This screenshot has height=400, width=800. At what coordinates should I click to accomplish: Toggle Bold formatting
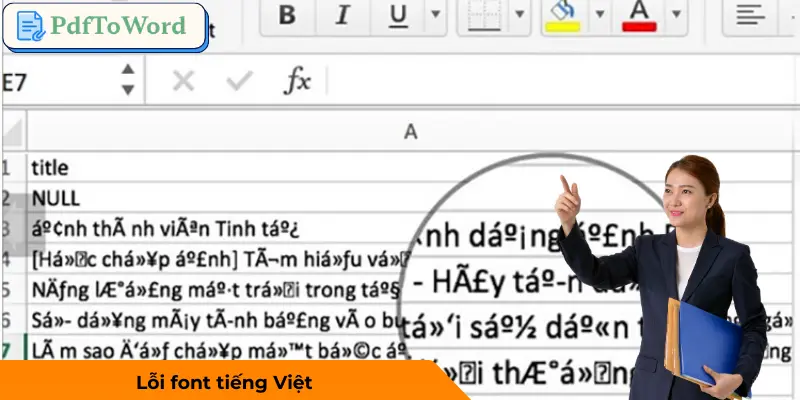(x=287, y=15)
